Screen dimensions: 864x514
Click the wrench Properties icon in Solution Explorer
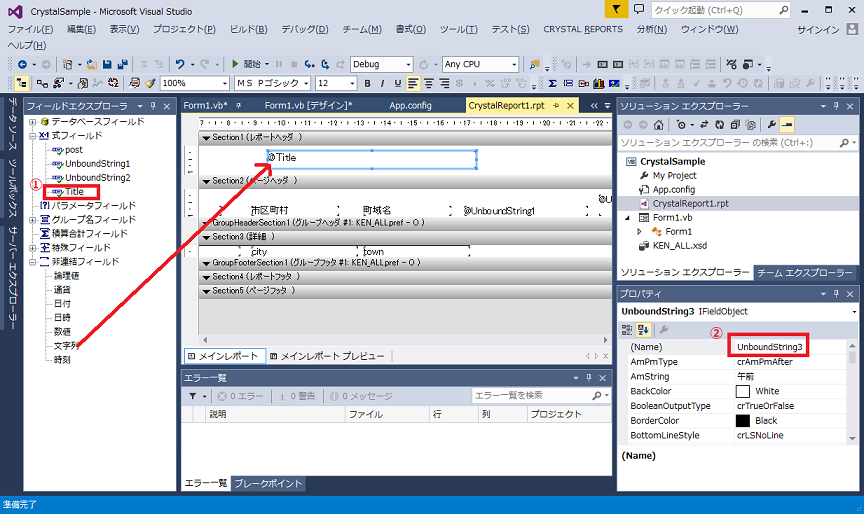coord(771,125)
